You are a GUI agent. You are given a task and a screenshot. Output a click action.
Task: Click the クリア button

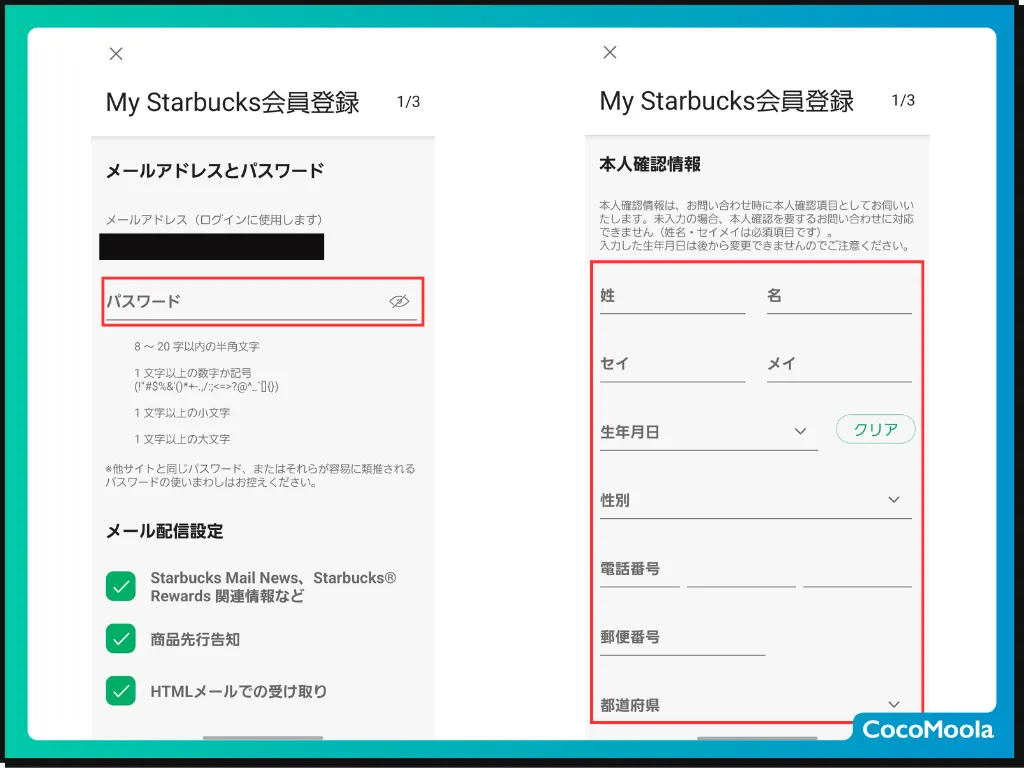click(876, 429)
